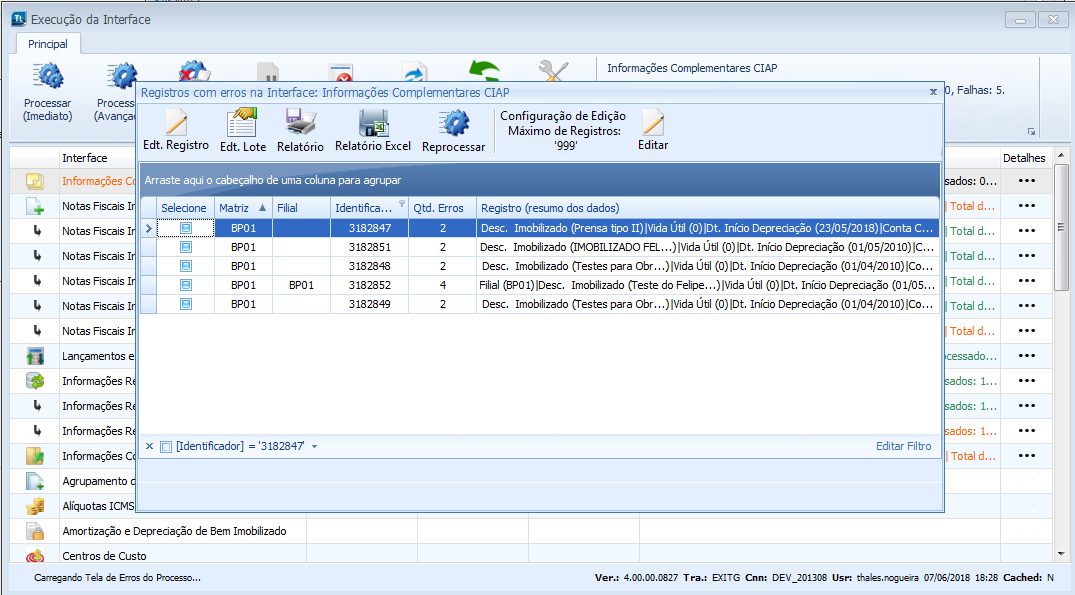Click Editar in Configuração de Edição
The image size is (1075, 595).
(x=653, y=125)
